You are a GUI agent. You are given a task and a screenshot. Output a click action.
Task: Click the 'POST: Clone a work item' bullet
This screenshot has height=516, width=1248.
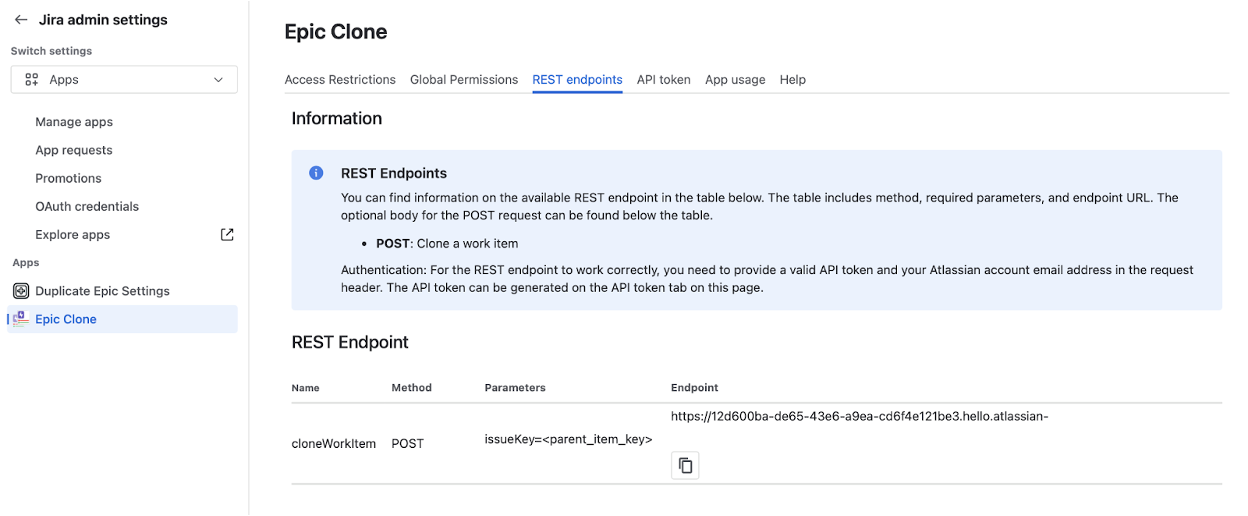(447, 244)
